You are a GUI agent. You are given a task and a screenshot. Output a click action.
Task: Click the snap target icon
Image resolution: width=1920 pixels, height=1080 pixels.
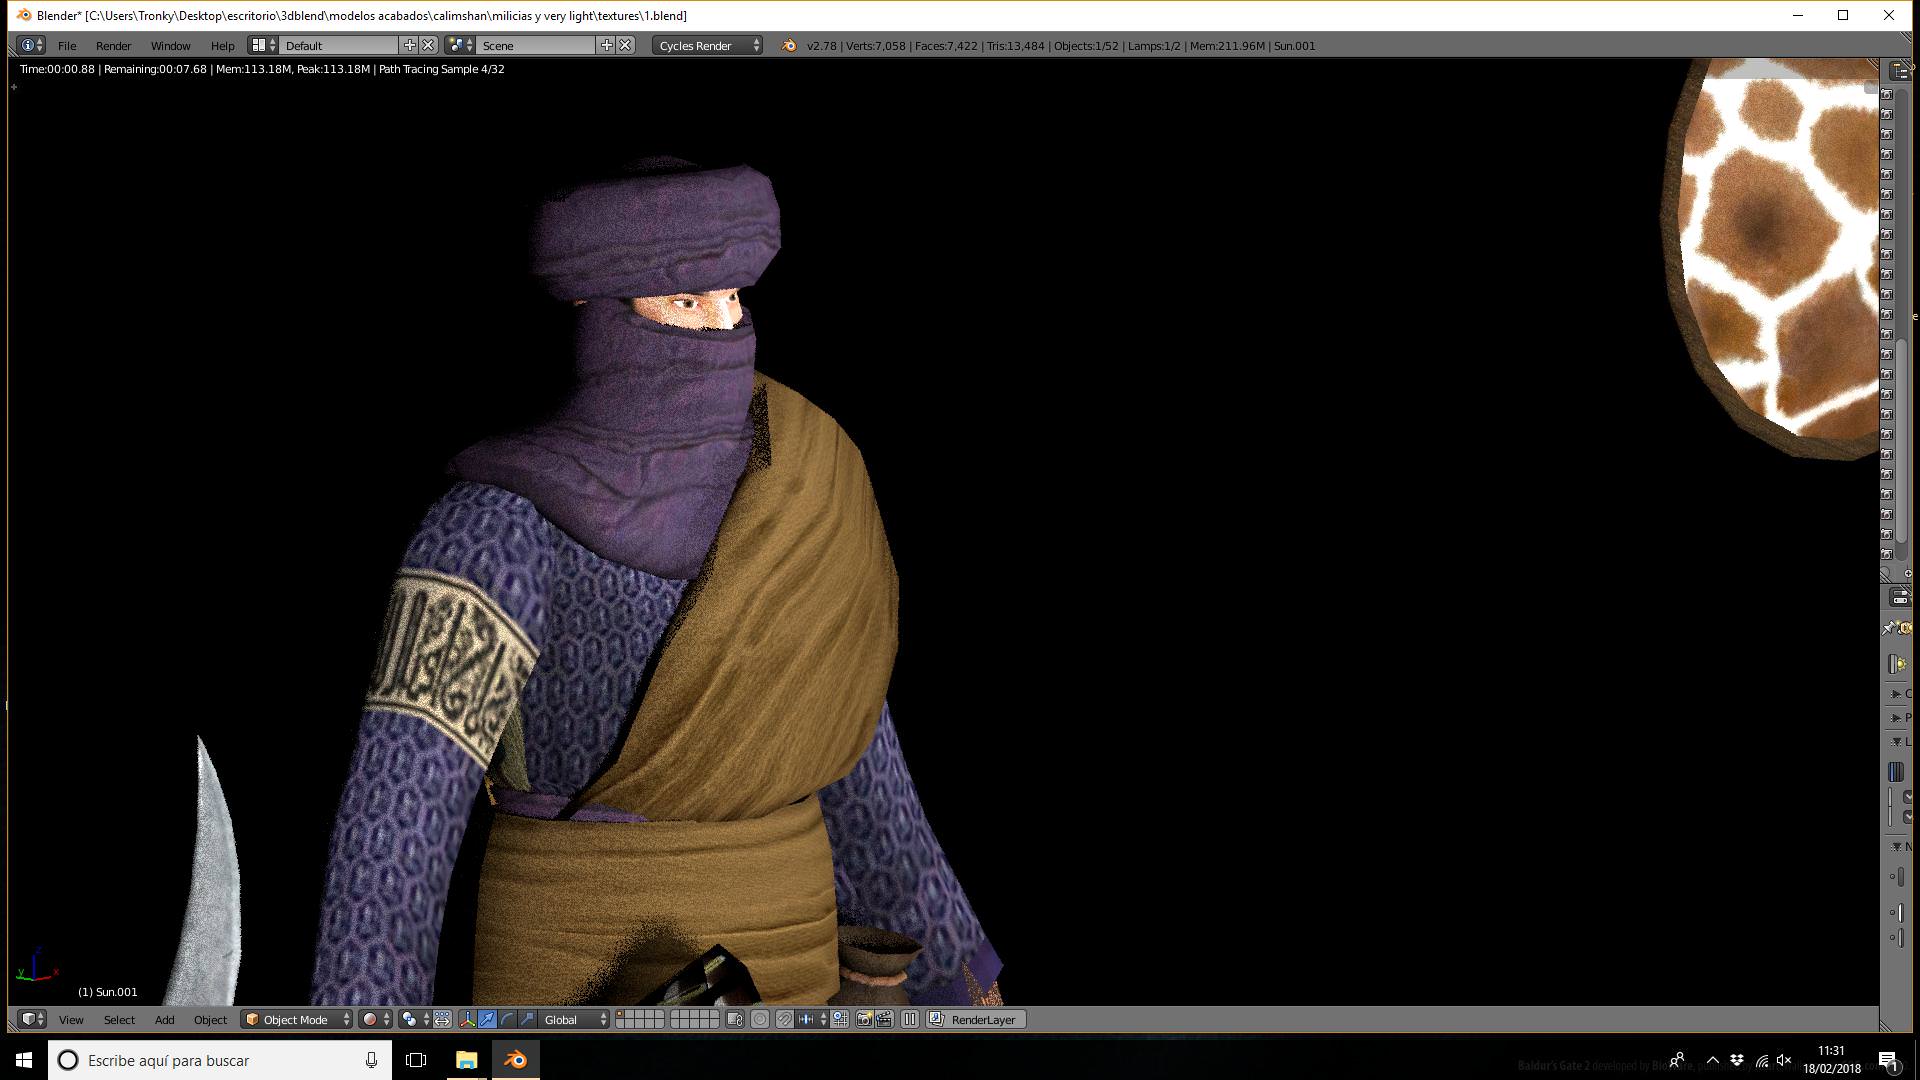point(840,1019)
